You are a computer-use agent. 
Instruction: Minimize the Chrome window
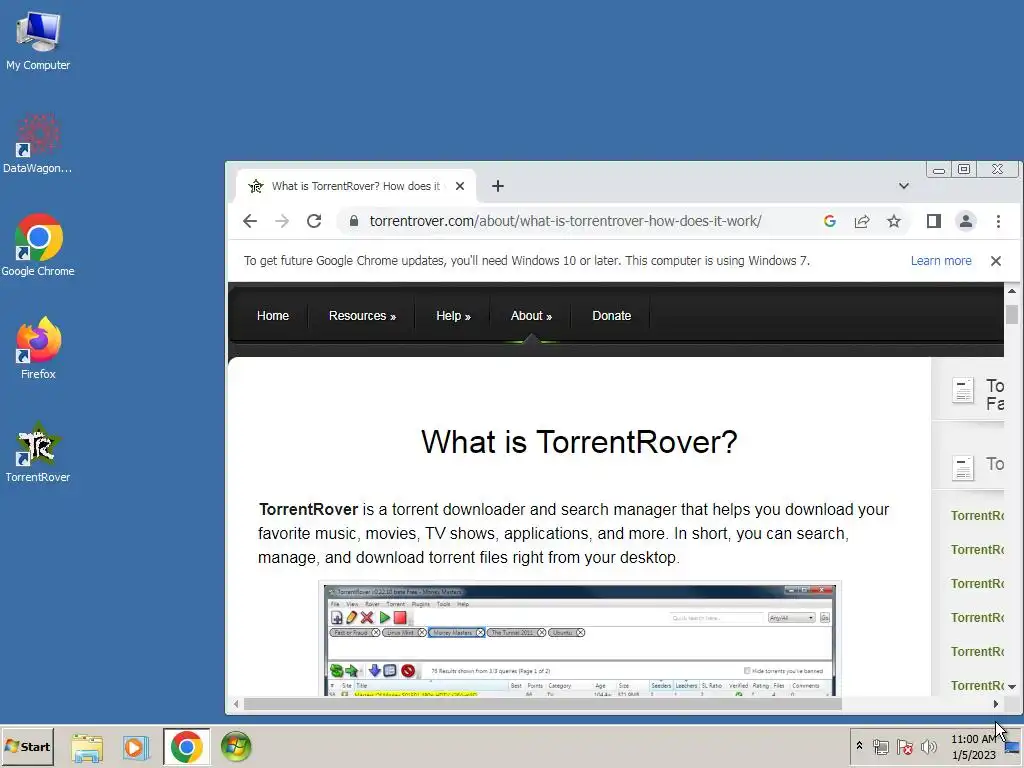[939, 170]
